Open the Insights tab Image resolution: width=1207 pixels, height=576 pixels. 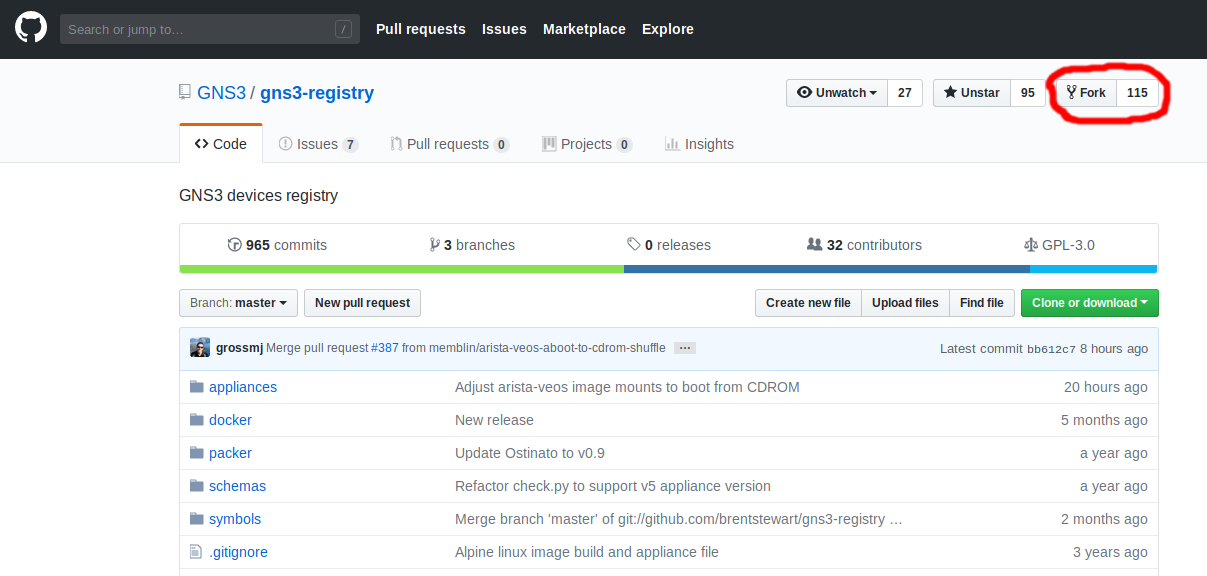pyautogui.click(x=699, y=144)
